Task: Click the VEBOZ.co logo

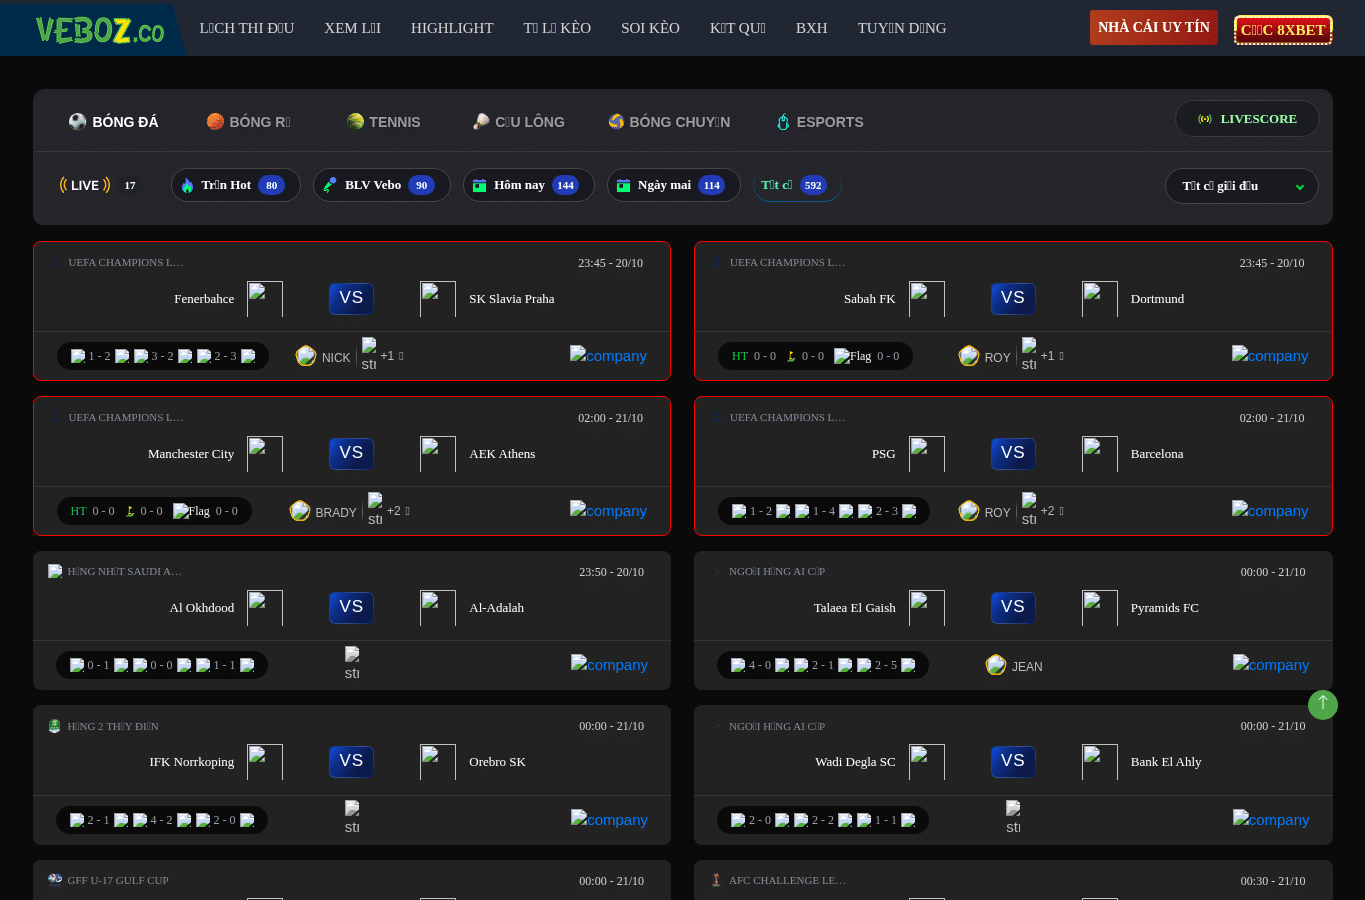Action: [x=99, y=29]
